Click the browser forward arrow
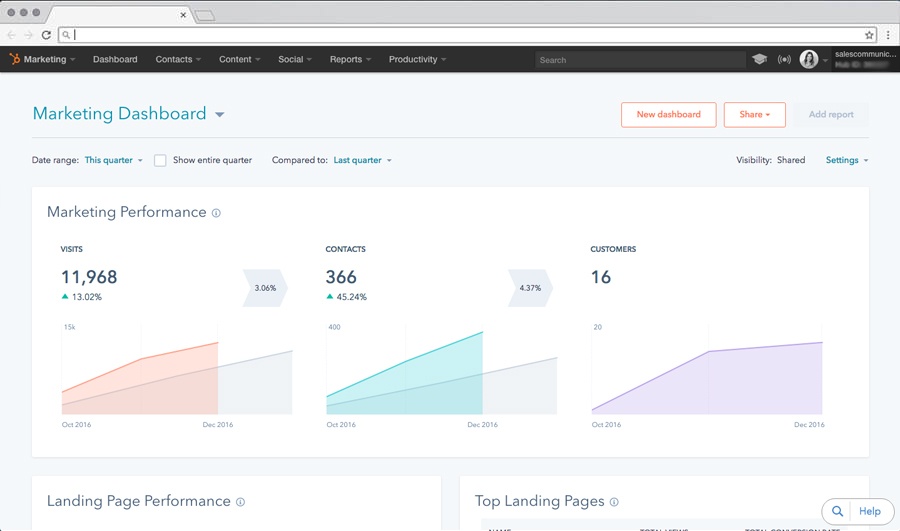 28,35
